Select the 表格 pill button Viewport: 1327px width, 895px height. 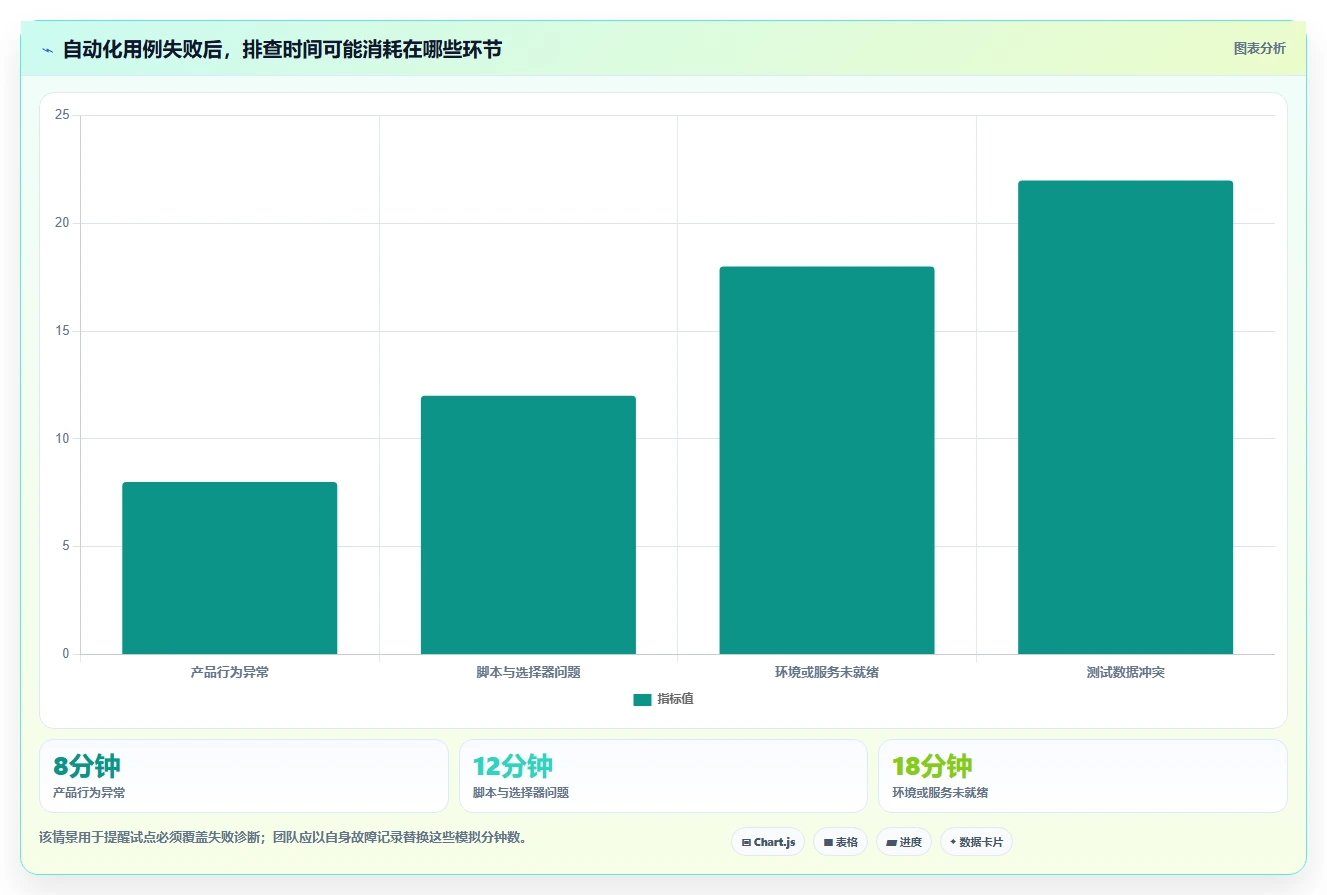point(840,842)
